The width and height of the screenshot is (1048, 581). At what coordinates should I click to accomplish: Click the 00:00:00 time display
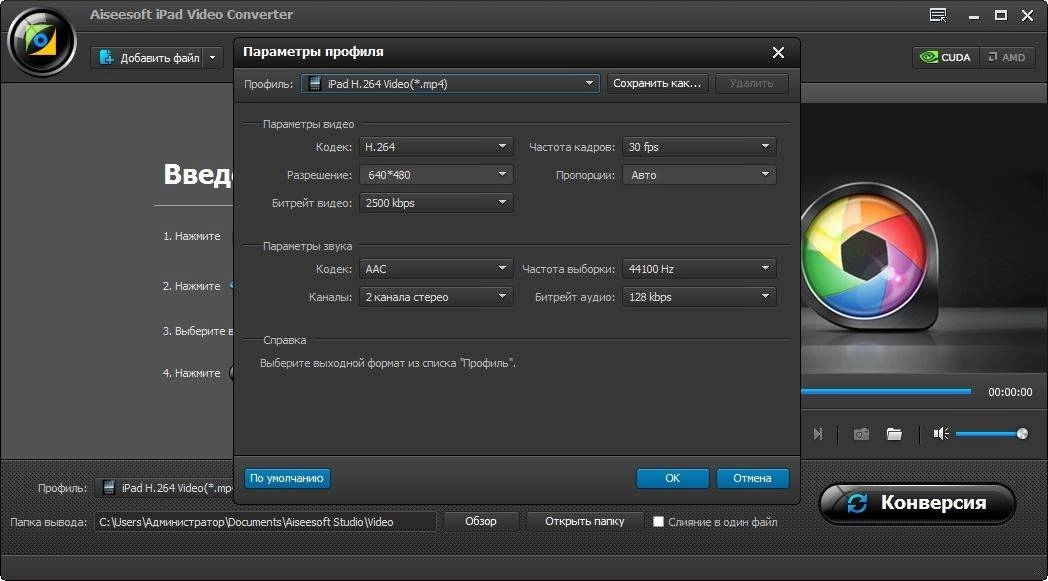[x=1010, y=392]
